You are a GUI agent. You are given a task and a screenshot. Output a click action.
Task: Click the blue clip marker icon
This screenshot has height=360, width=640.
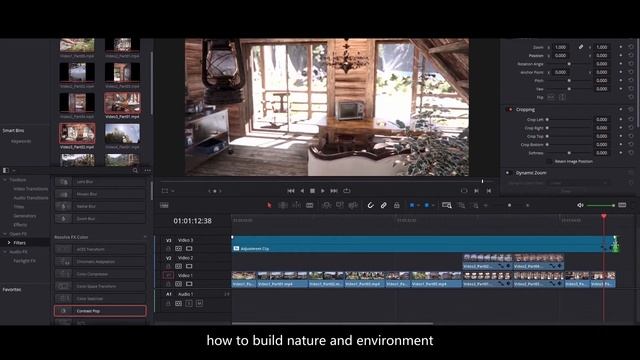coord(427,205)
